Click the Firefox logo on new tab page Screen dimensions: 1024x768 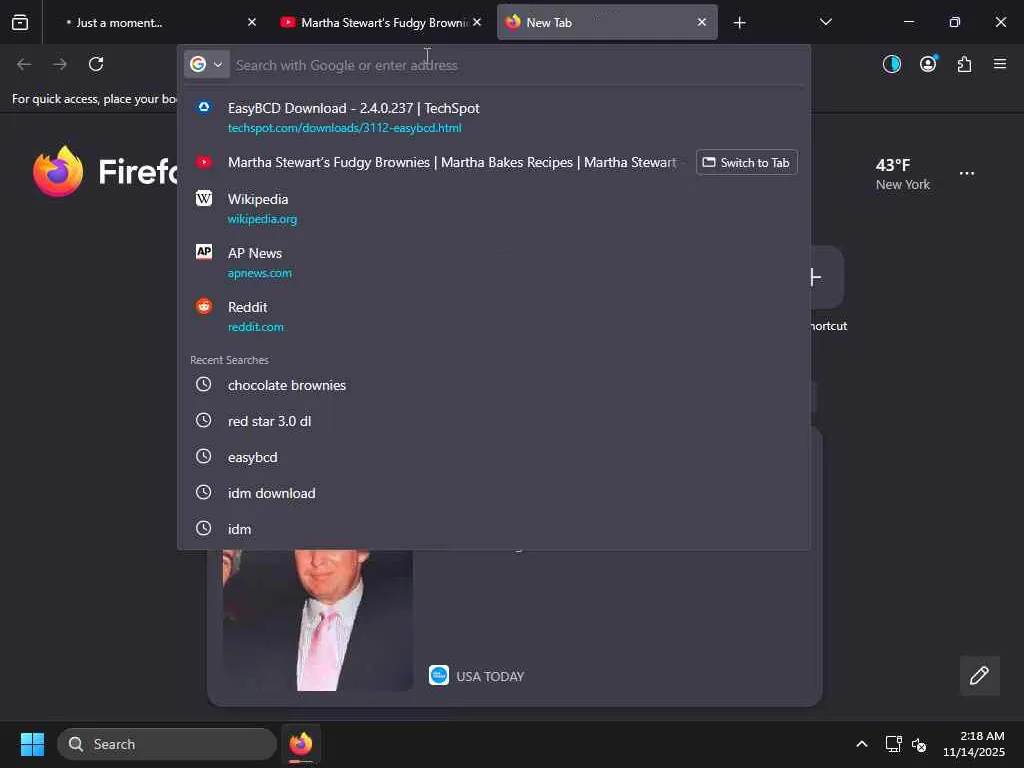tap(58, 171)
